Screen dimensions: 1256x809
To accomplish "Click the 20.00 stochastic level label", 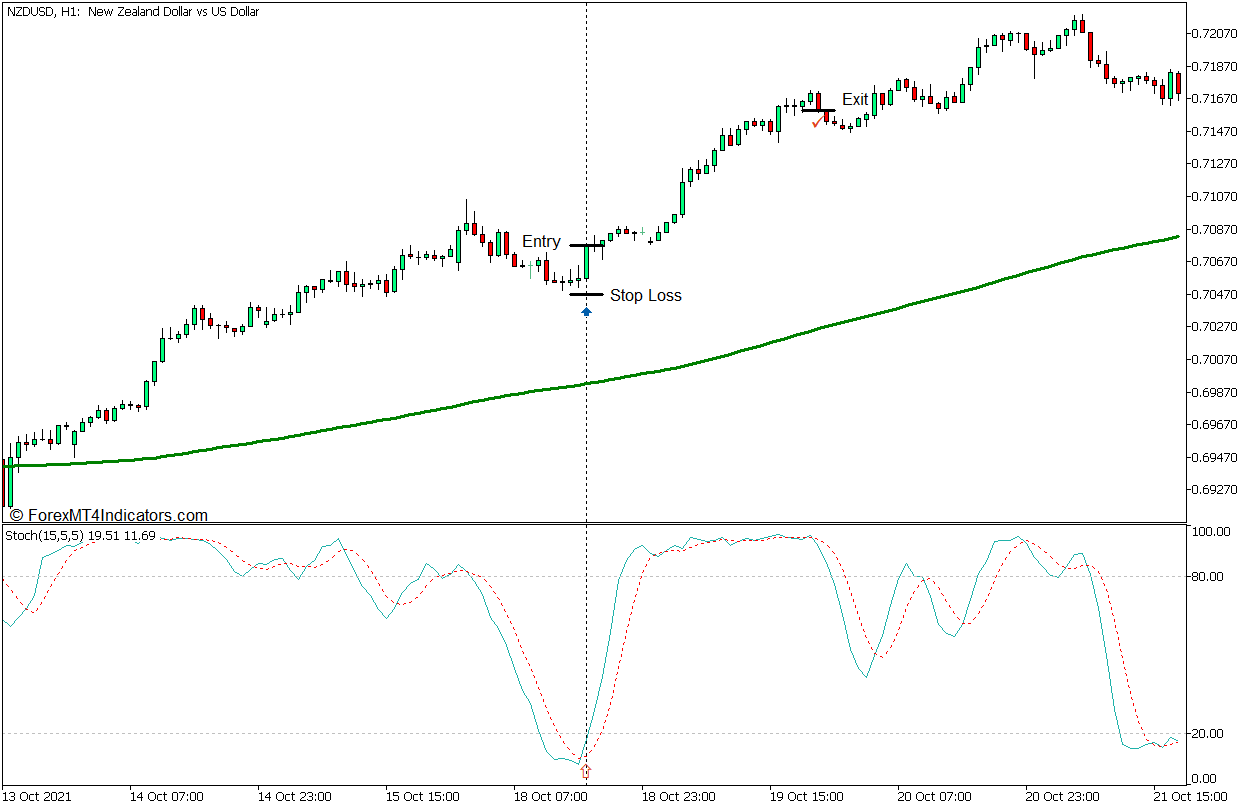I will pyautogui.click(x=1209, y=734).
